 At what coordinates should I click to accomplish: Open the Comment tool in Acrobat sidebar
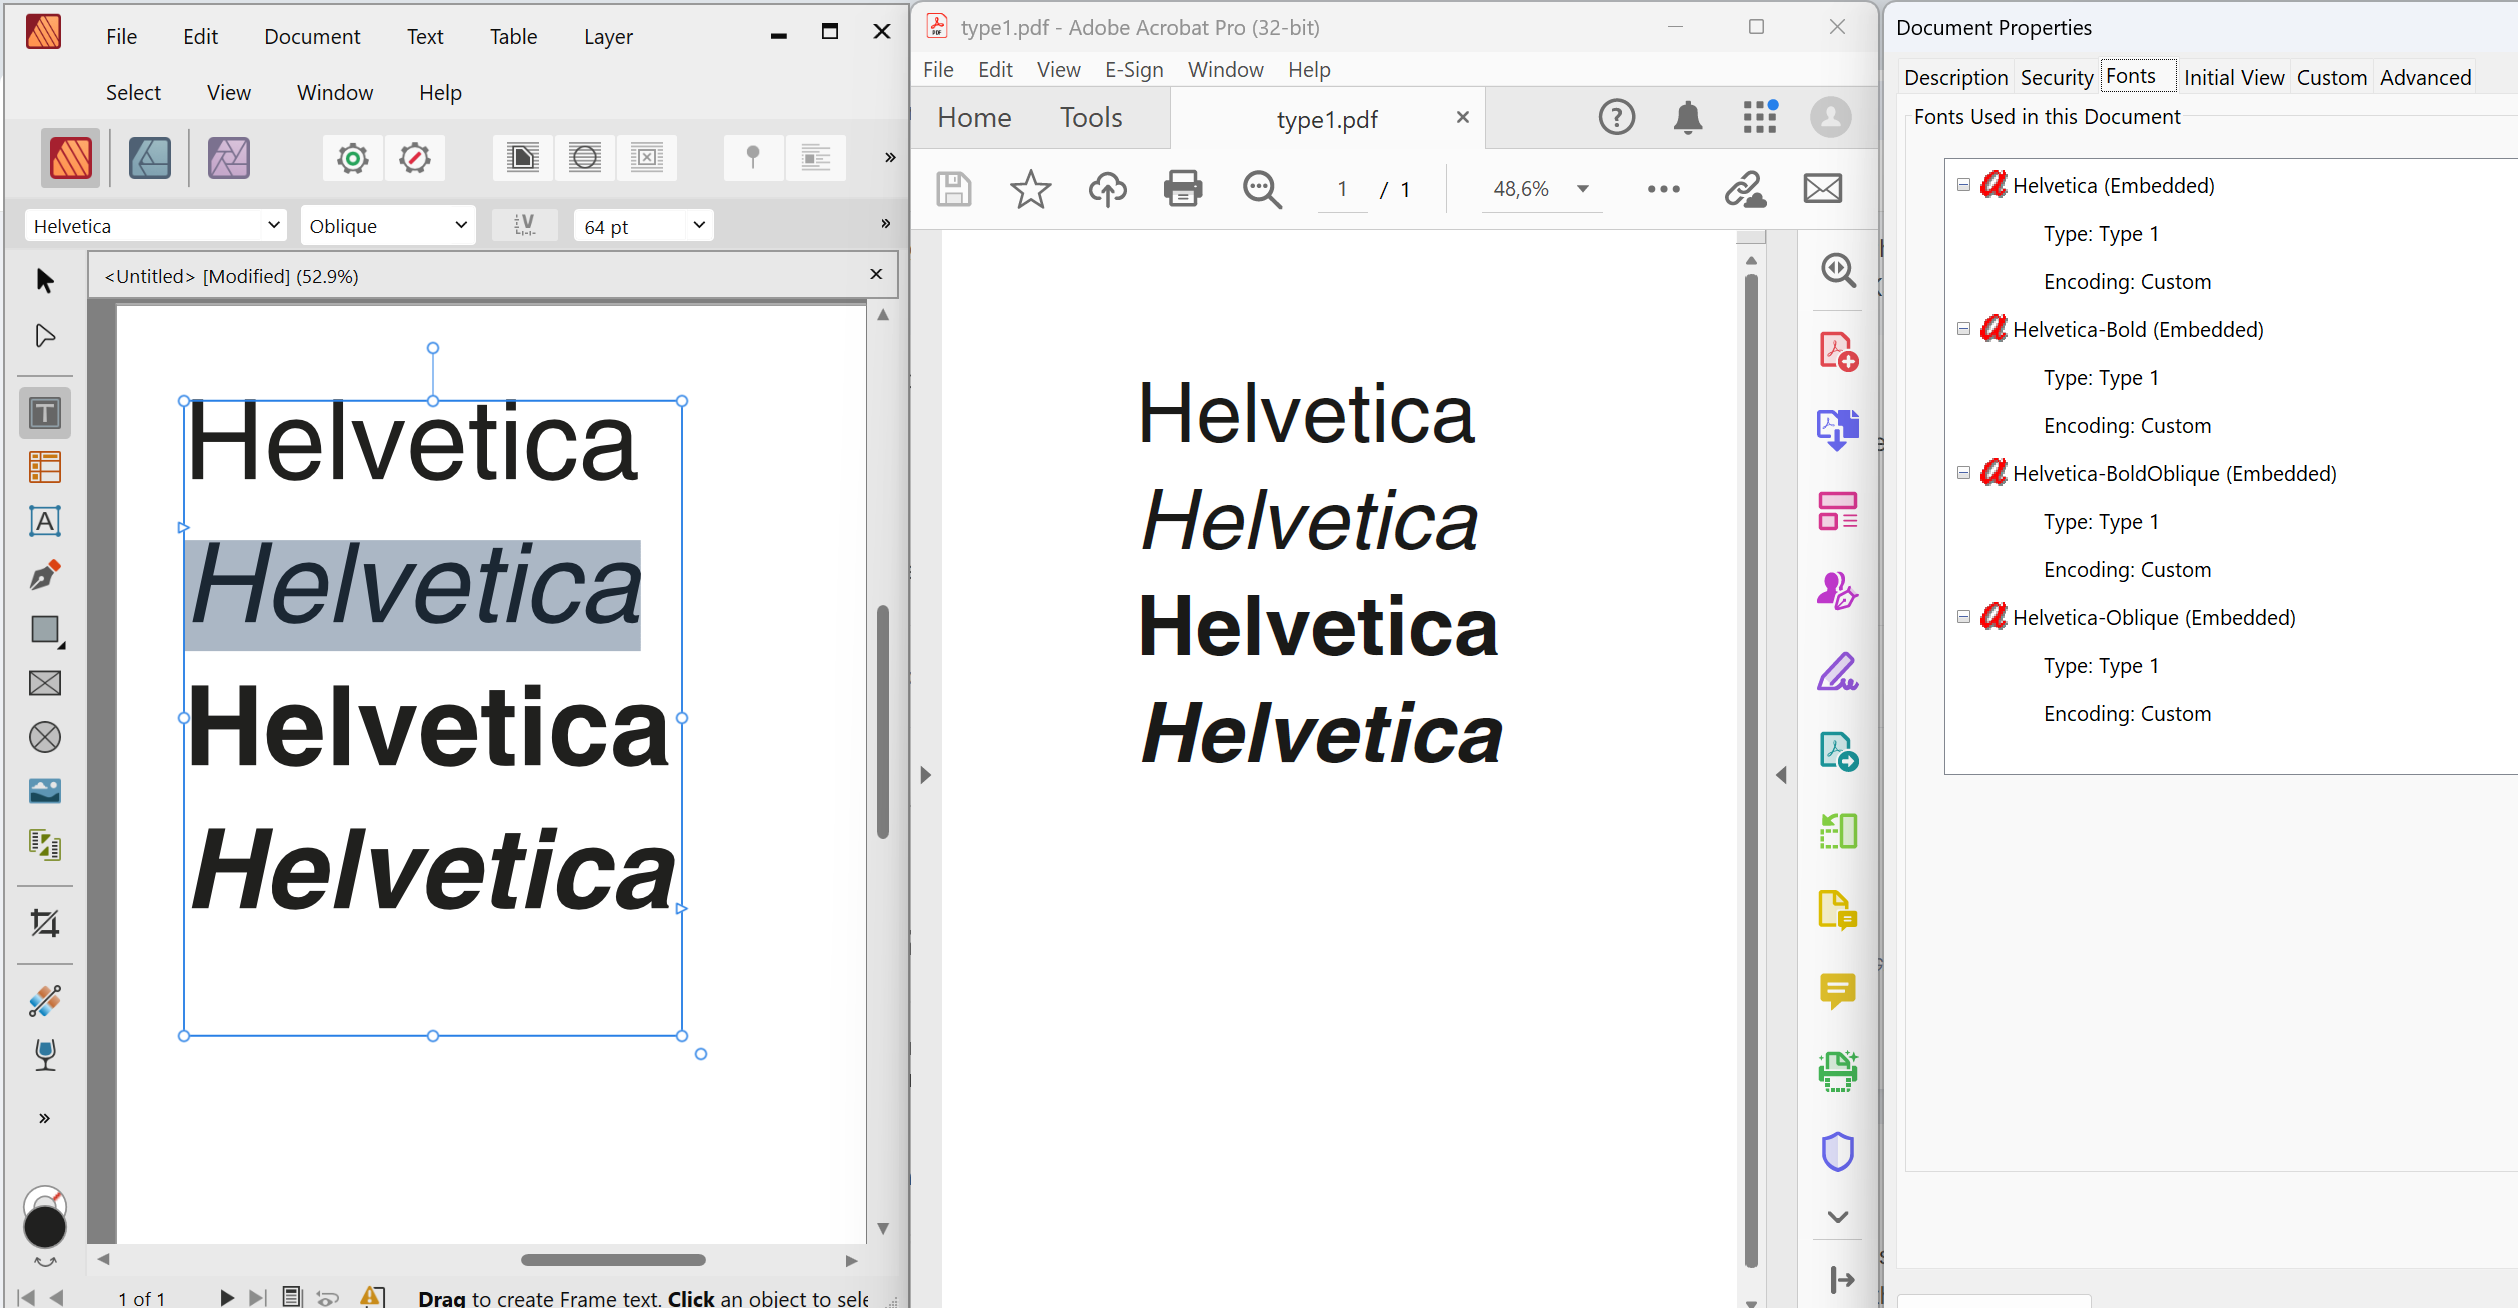1838,991
